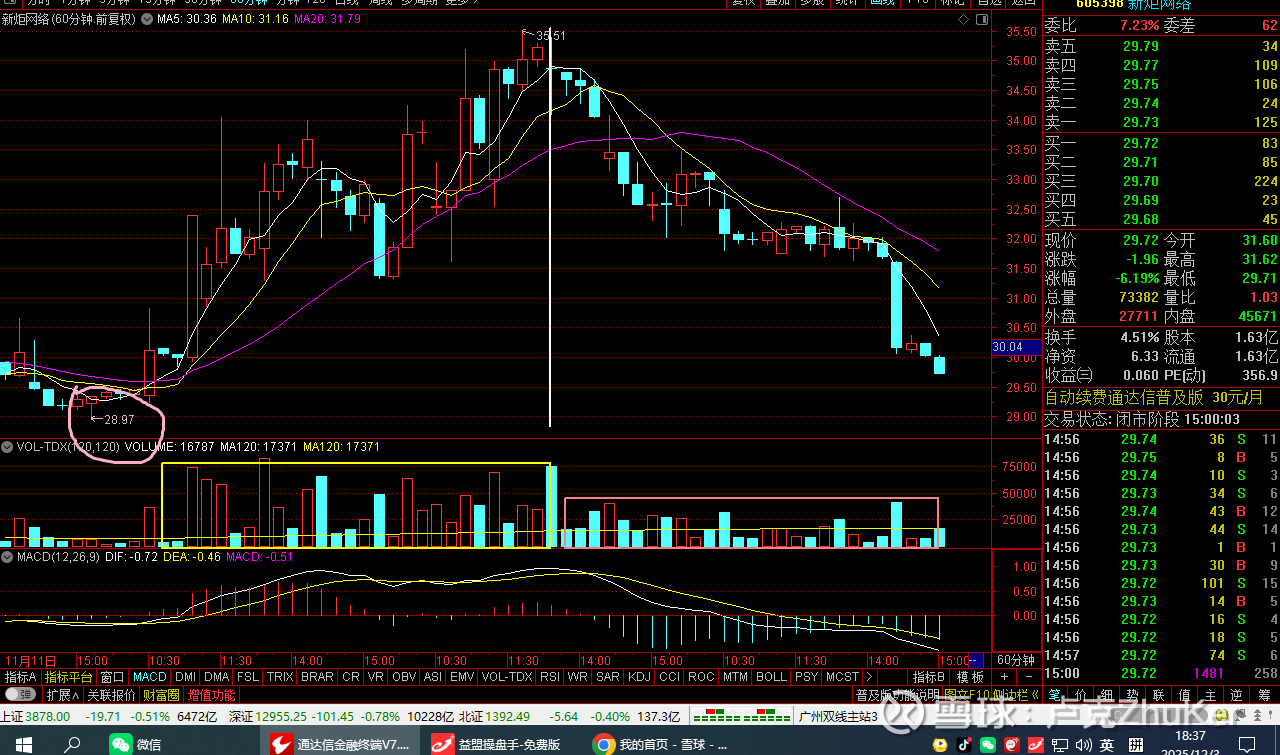Click the TikTok icon in system tray
Image resolution: width=1280 pixels, height=755 pixels.
pos(964,744)
